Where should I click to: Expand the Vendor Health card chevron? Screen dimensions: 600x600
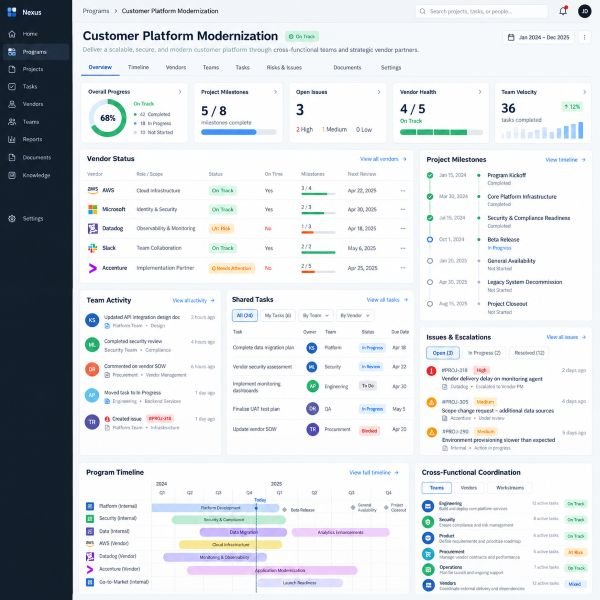pos(480,92)
